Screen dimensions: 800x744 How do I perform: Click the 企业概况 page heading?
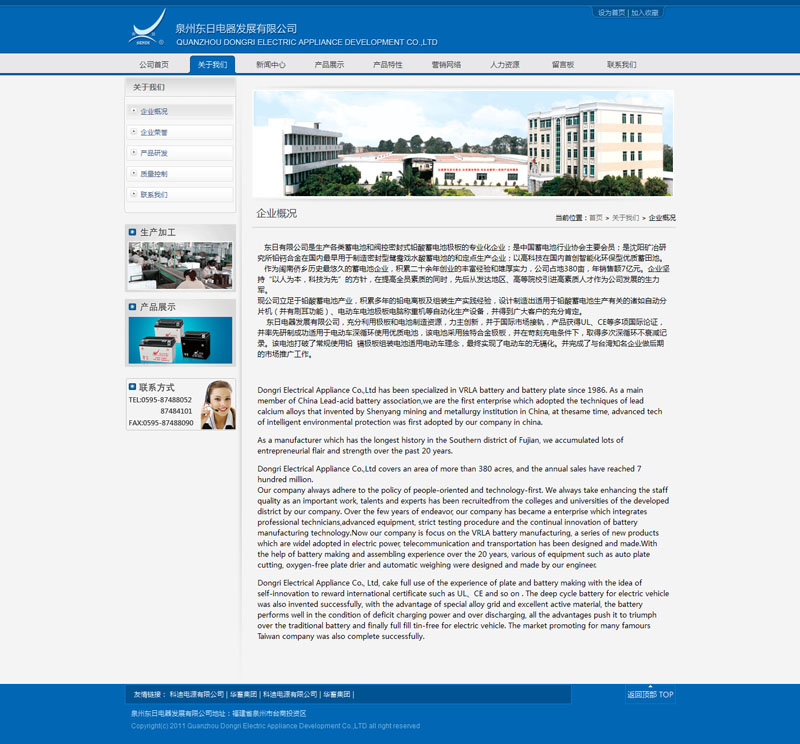coord(277,213)
